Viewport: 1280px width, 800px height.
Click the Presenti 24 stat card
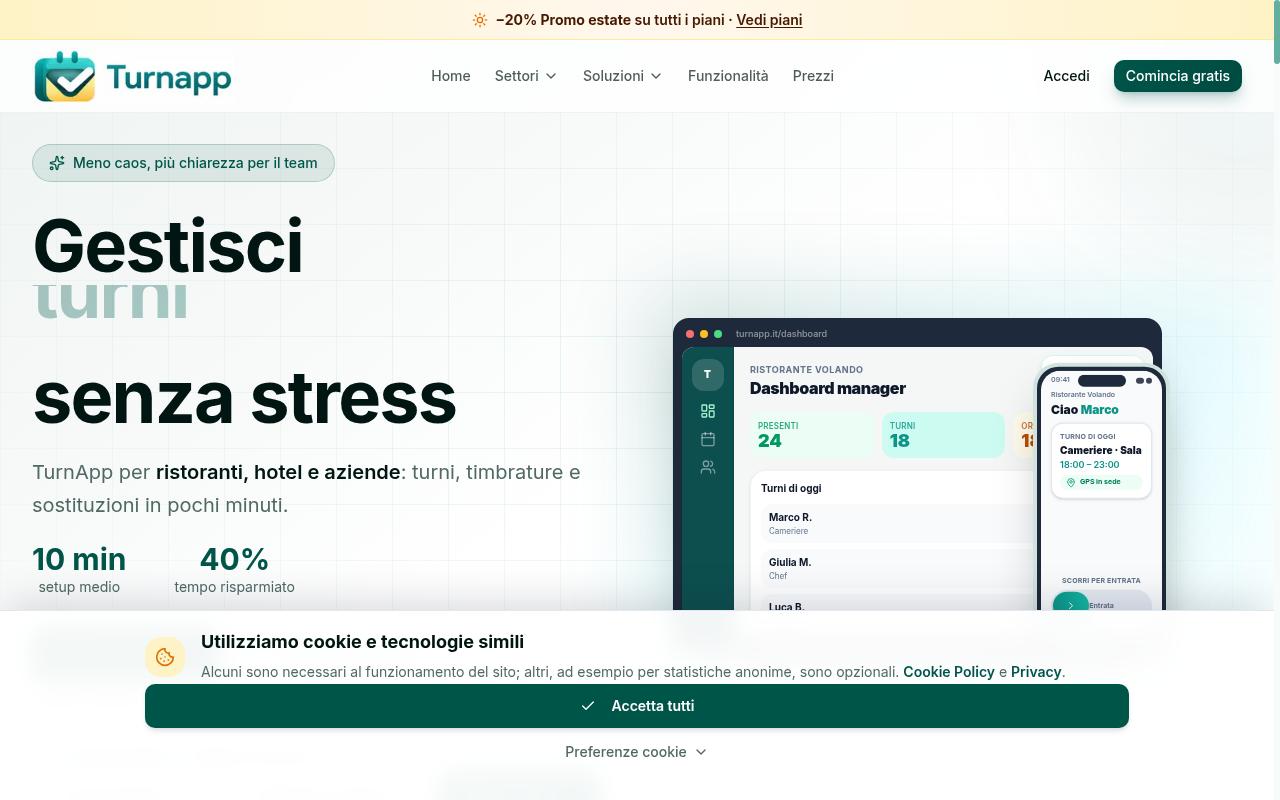[812, 435]
